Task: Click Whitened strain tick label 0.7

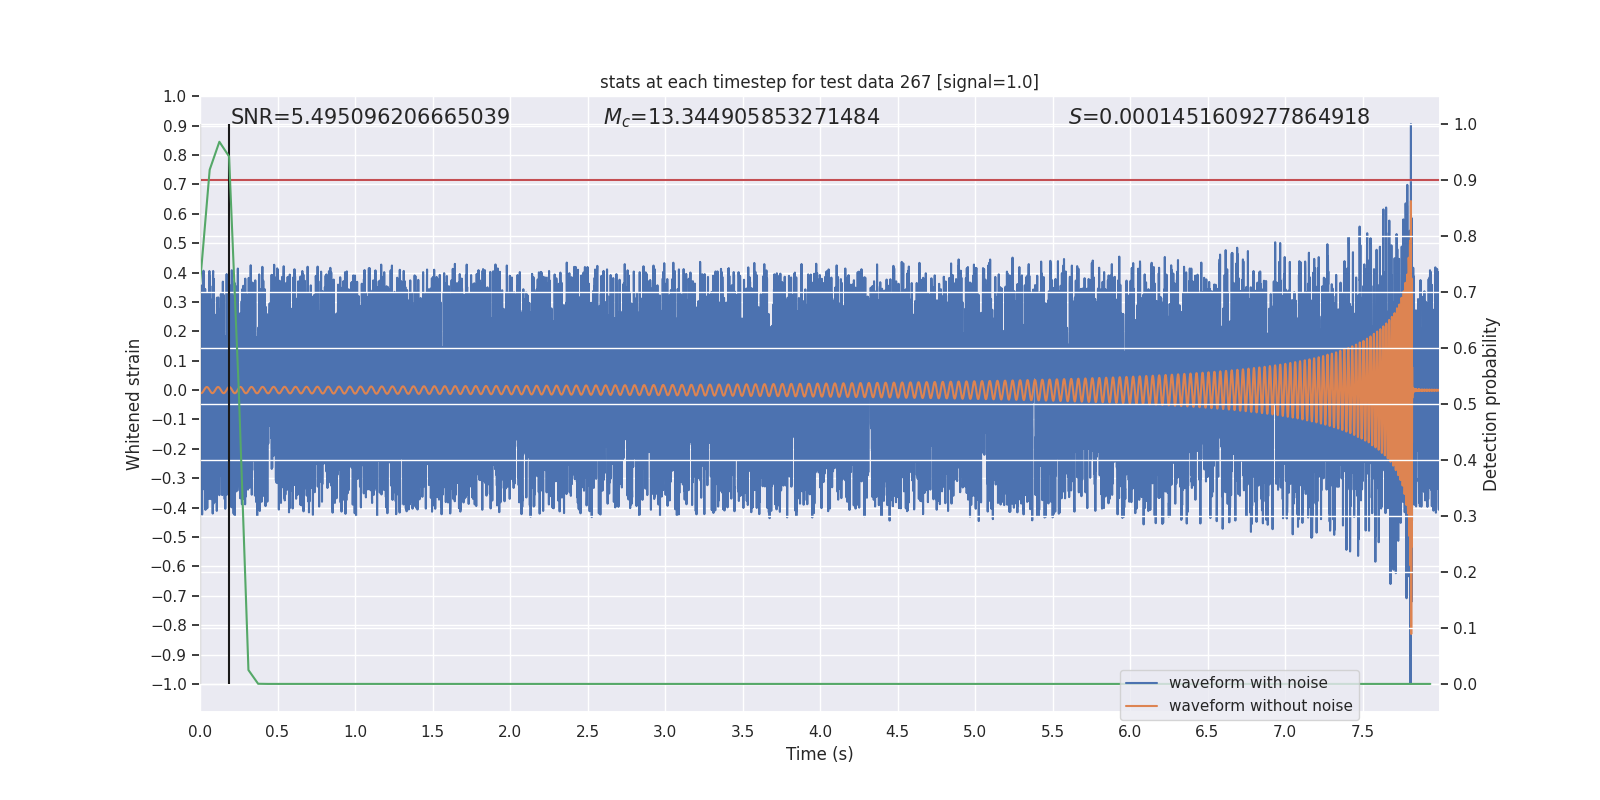Action: tap(175, 184)
